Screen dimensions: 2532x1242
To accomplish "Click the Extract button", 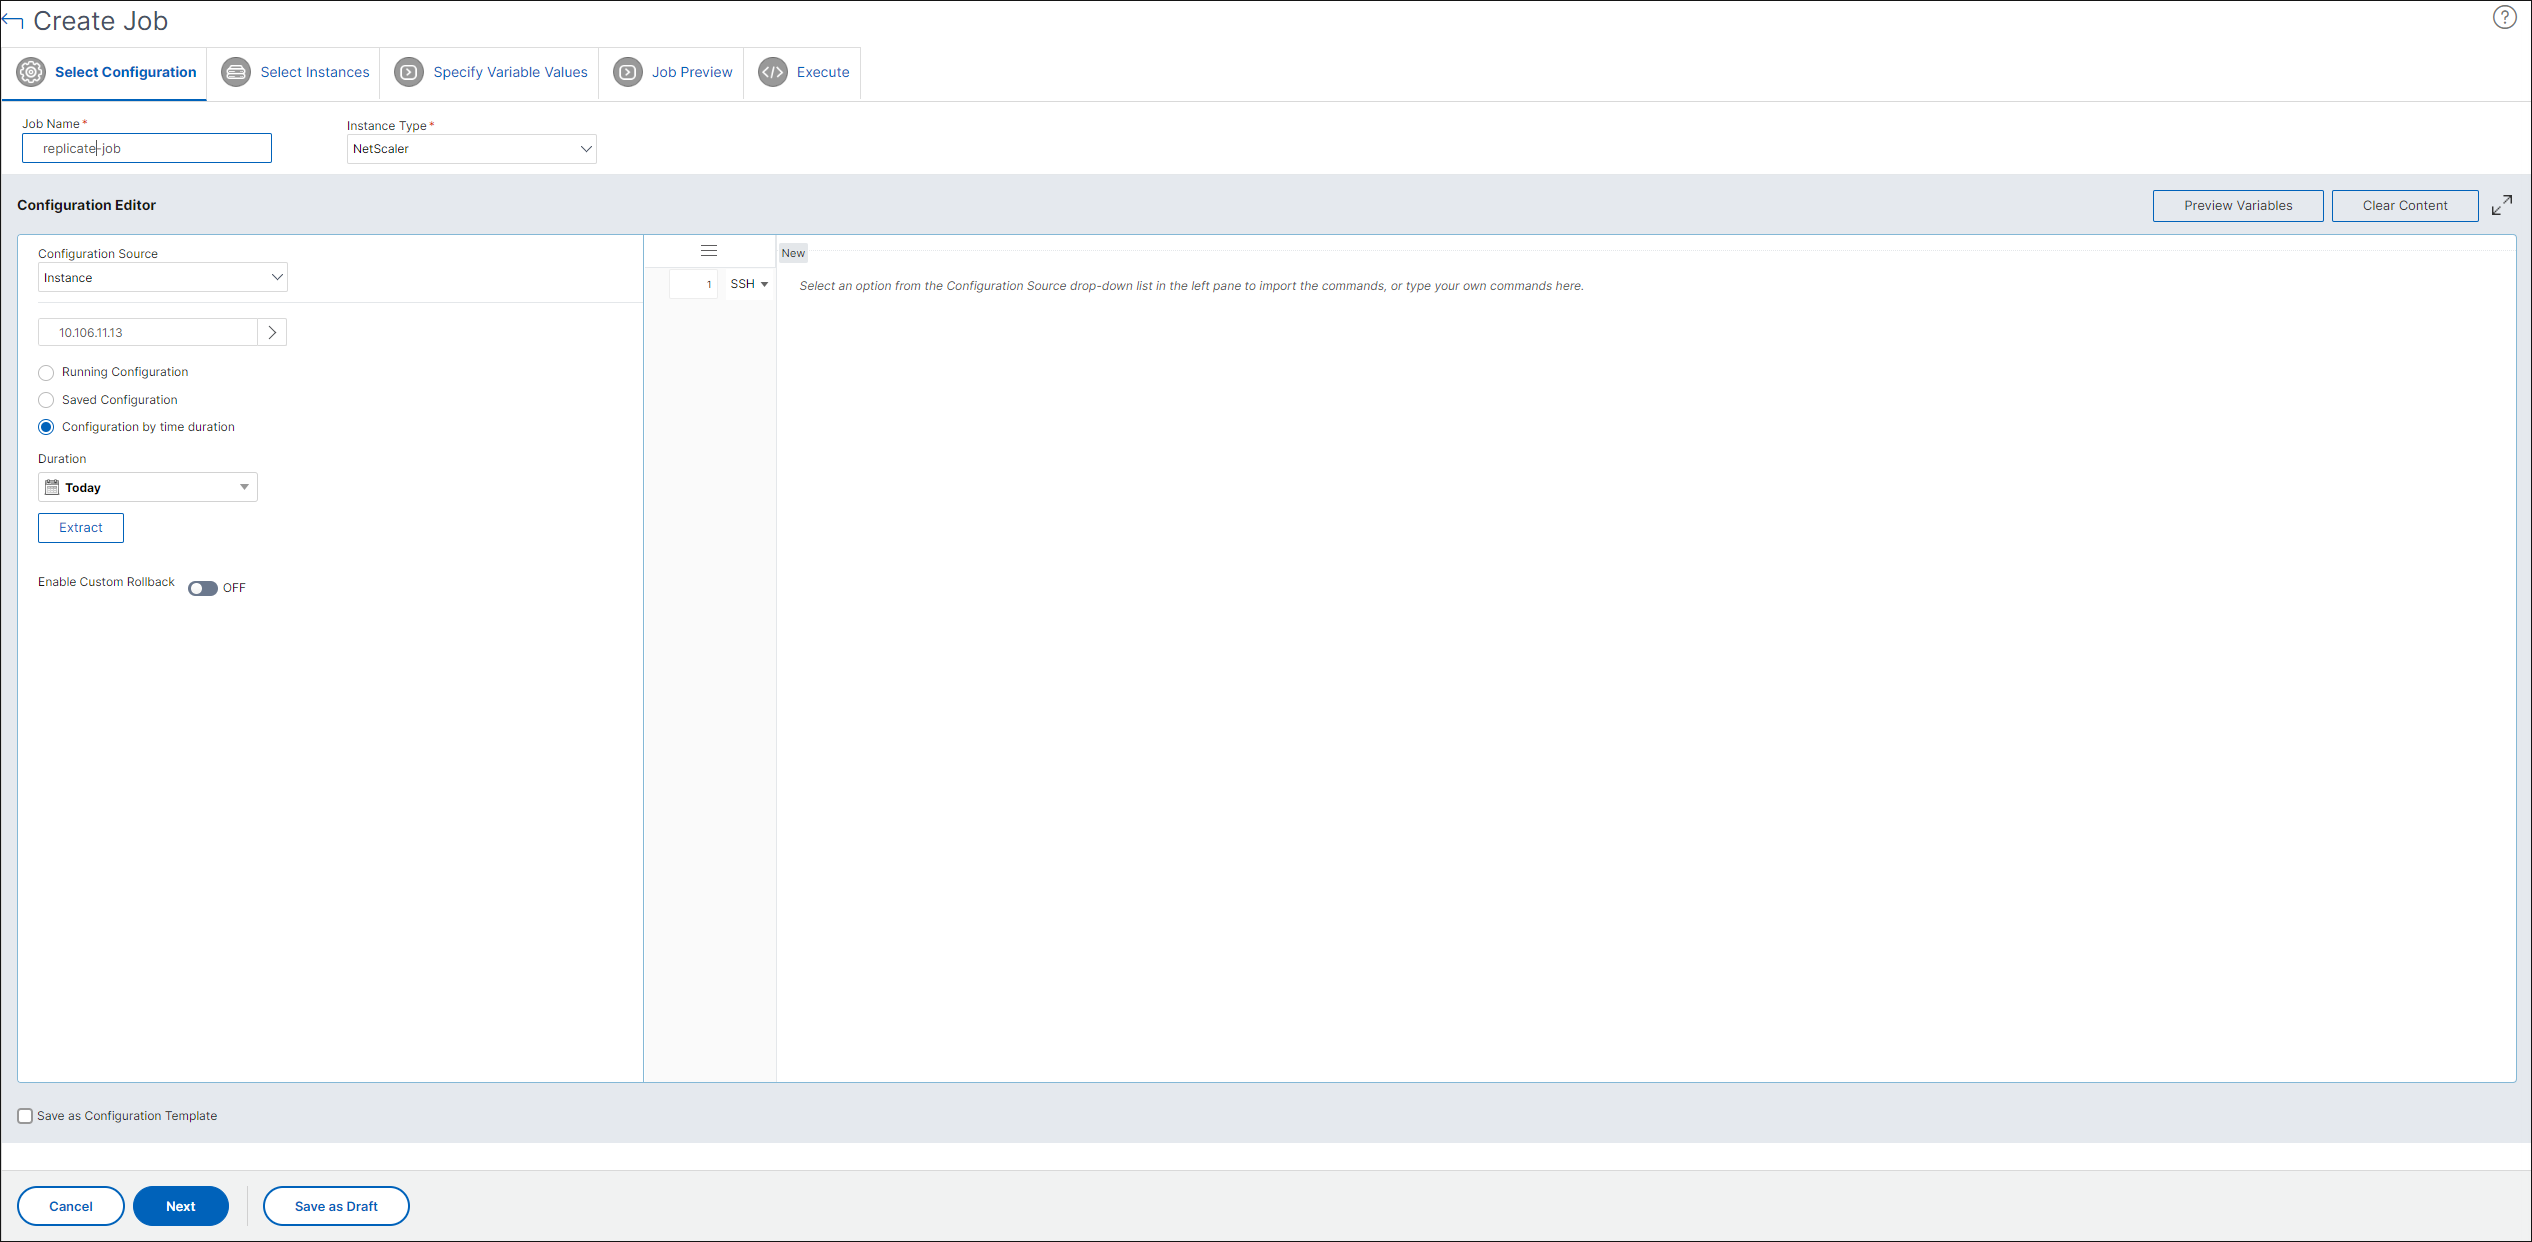I will (x=81, y=528).
